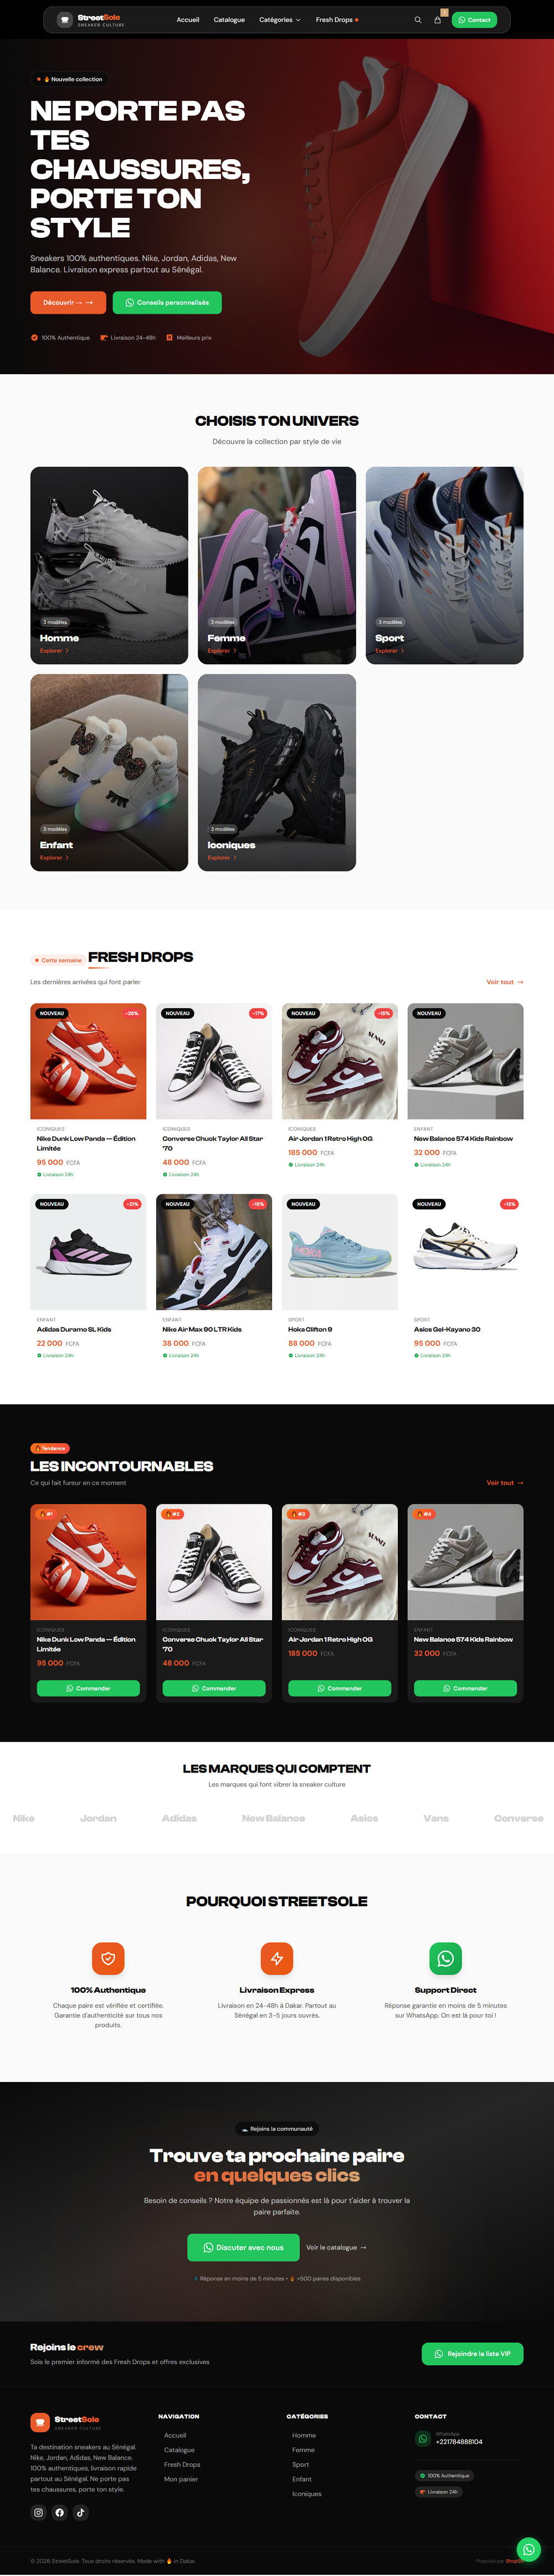Open the search icon in header
This screenshot has height=2576, width=554.
click(418, 20)
